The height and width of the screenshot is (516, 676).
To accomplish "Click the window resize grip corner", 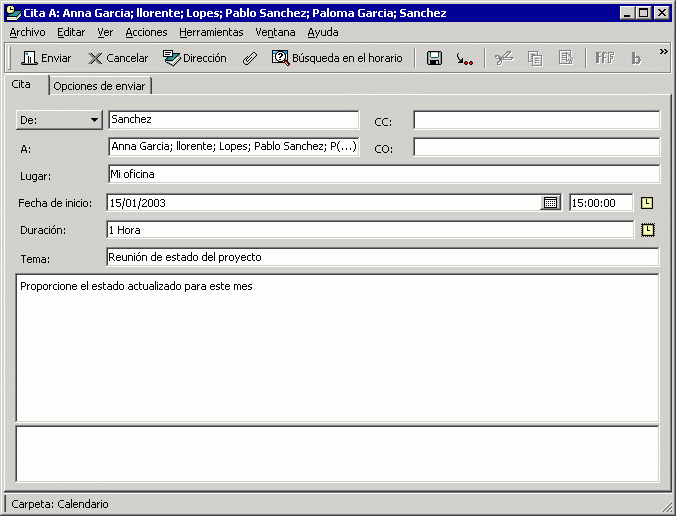I will pos(666,507).
